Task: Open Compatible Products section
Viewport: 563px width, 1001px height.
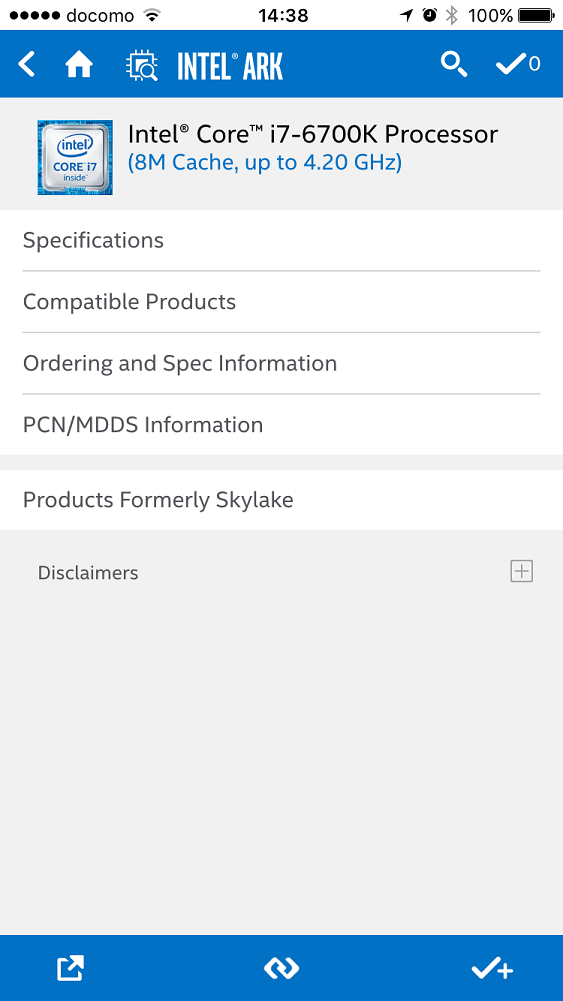Action: point(282,302)
